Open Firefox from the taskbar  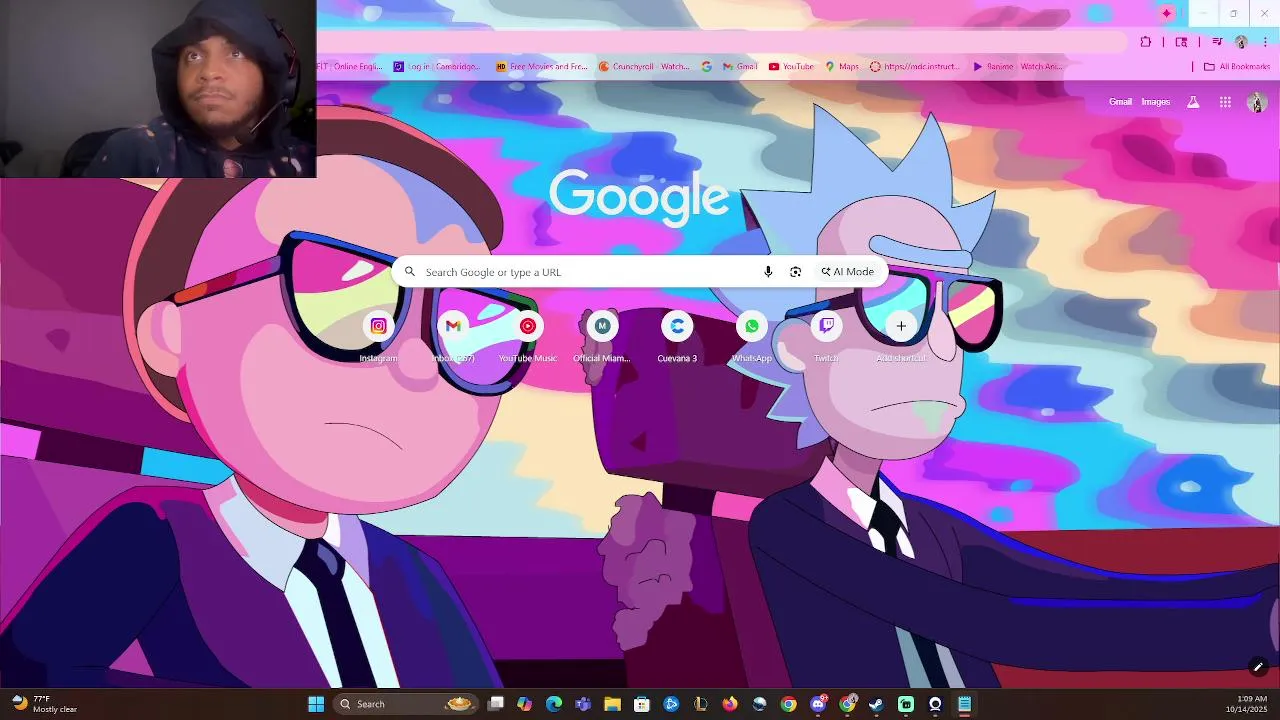[x=730, y=704]
